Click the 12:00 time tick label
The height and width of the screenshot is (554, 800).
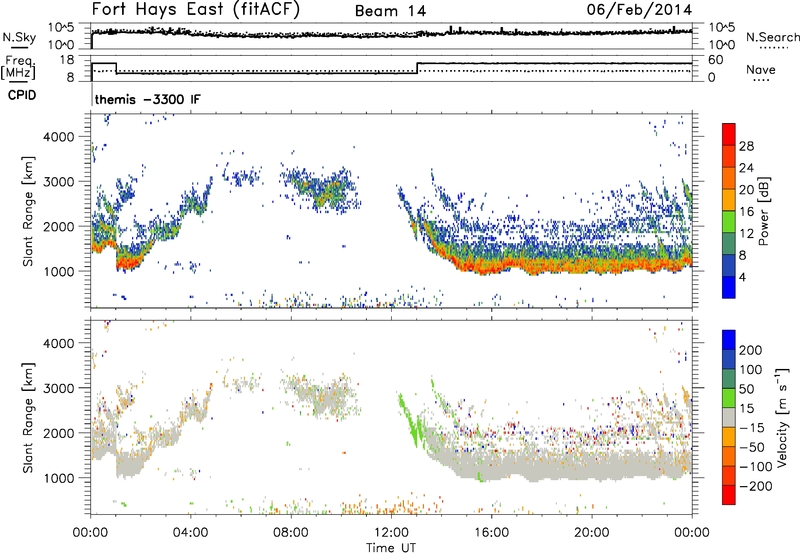pos(391,533)
